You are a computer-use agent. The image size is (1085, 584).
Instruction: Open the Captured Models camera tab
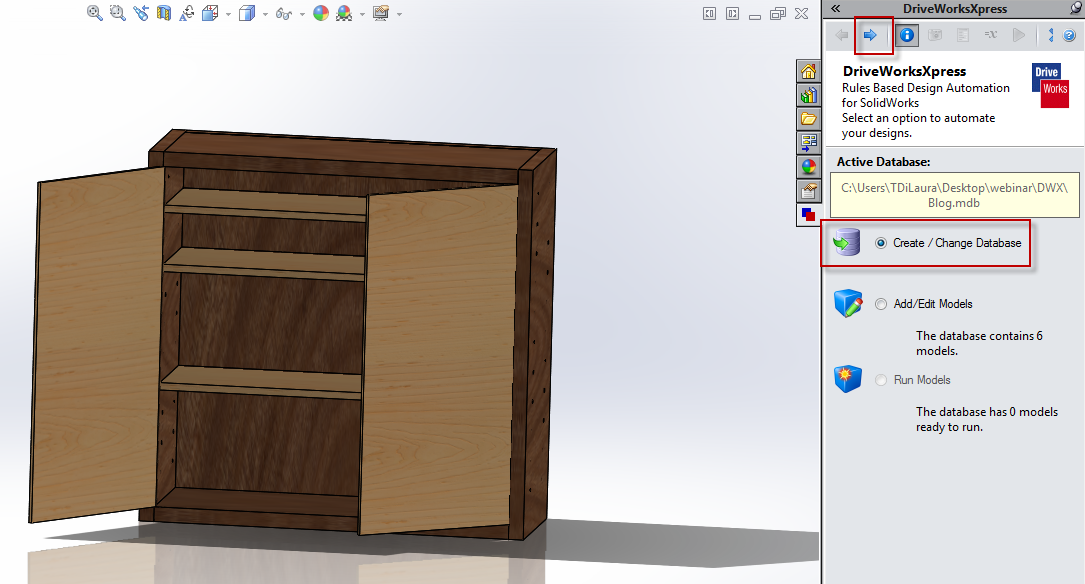click(x=935, y=35)
